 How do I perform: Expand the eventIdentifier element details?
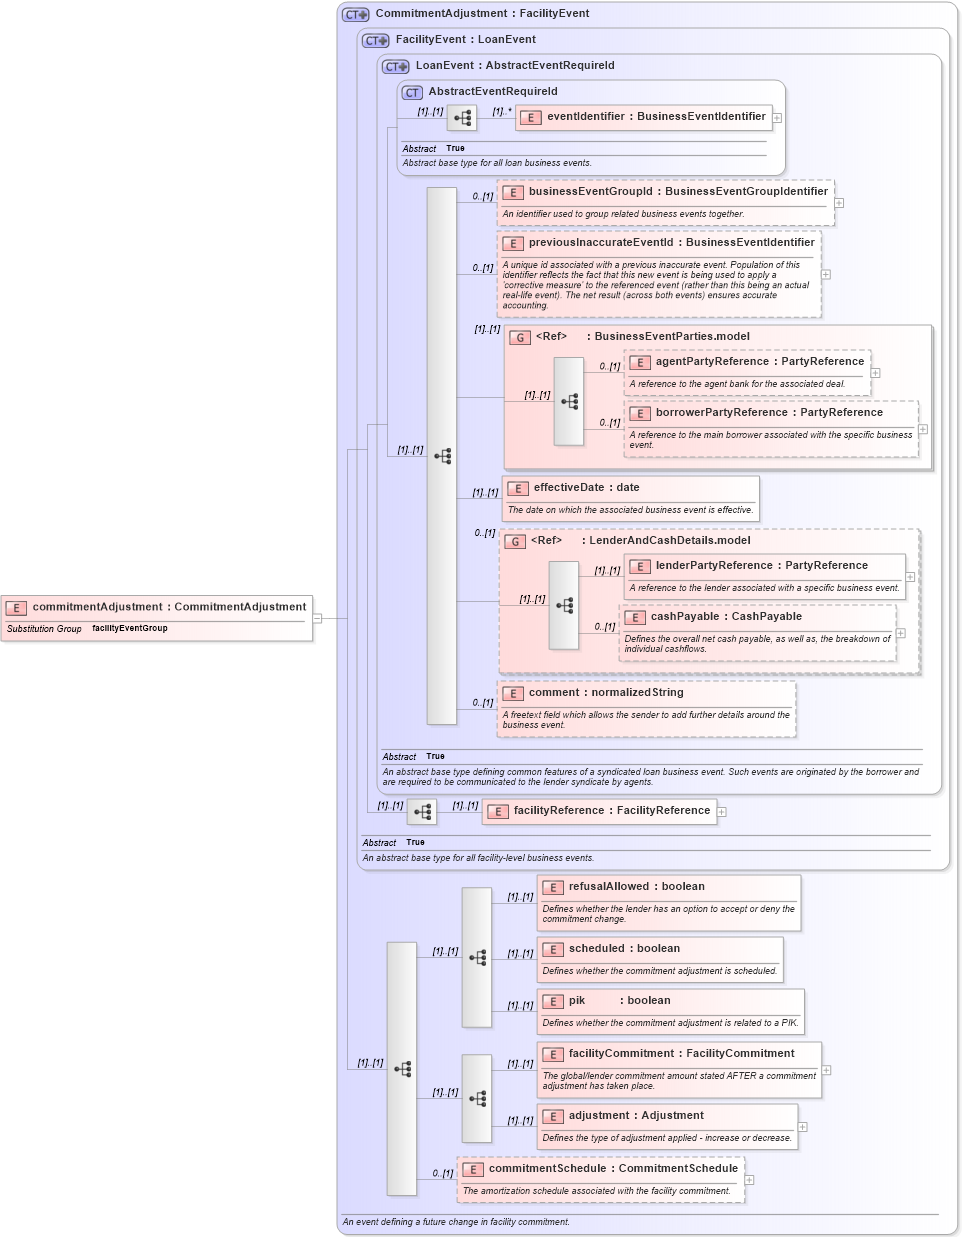[x=779, y=117]
